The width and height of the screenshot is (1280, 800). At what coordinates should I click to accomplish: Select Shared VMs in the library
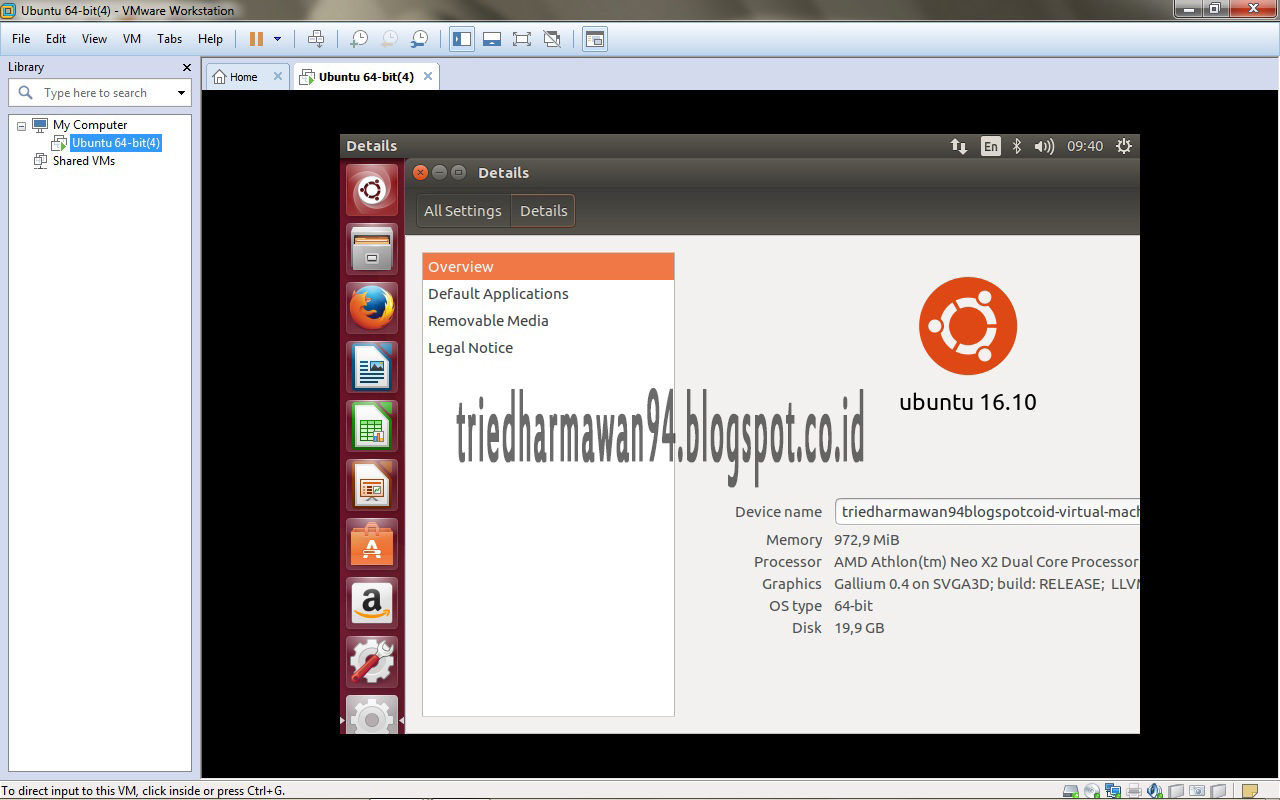(84, 161)
